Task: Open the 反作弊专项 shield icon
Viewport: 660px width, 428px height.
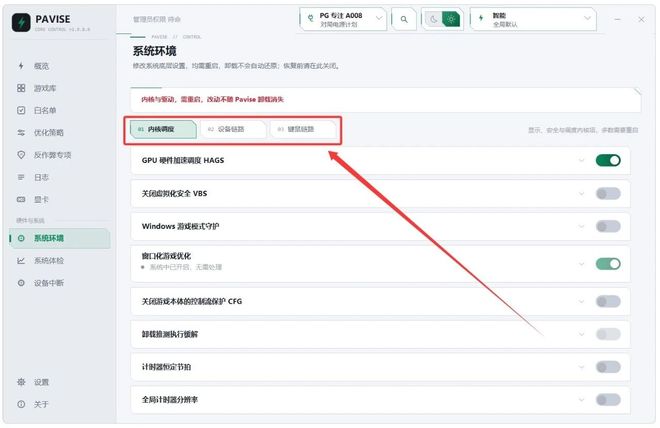Action: click(x=21, y=155)
